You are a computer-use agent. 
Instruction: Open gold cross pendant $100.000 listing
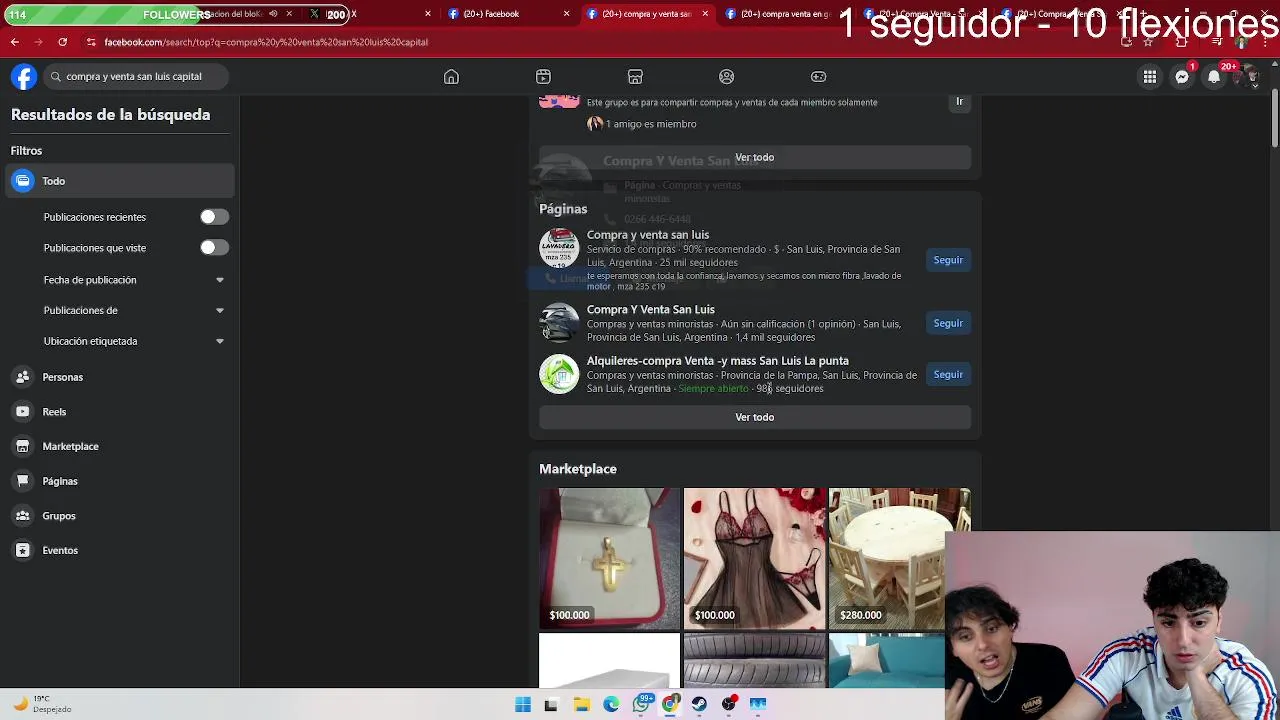point(609,558)
